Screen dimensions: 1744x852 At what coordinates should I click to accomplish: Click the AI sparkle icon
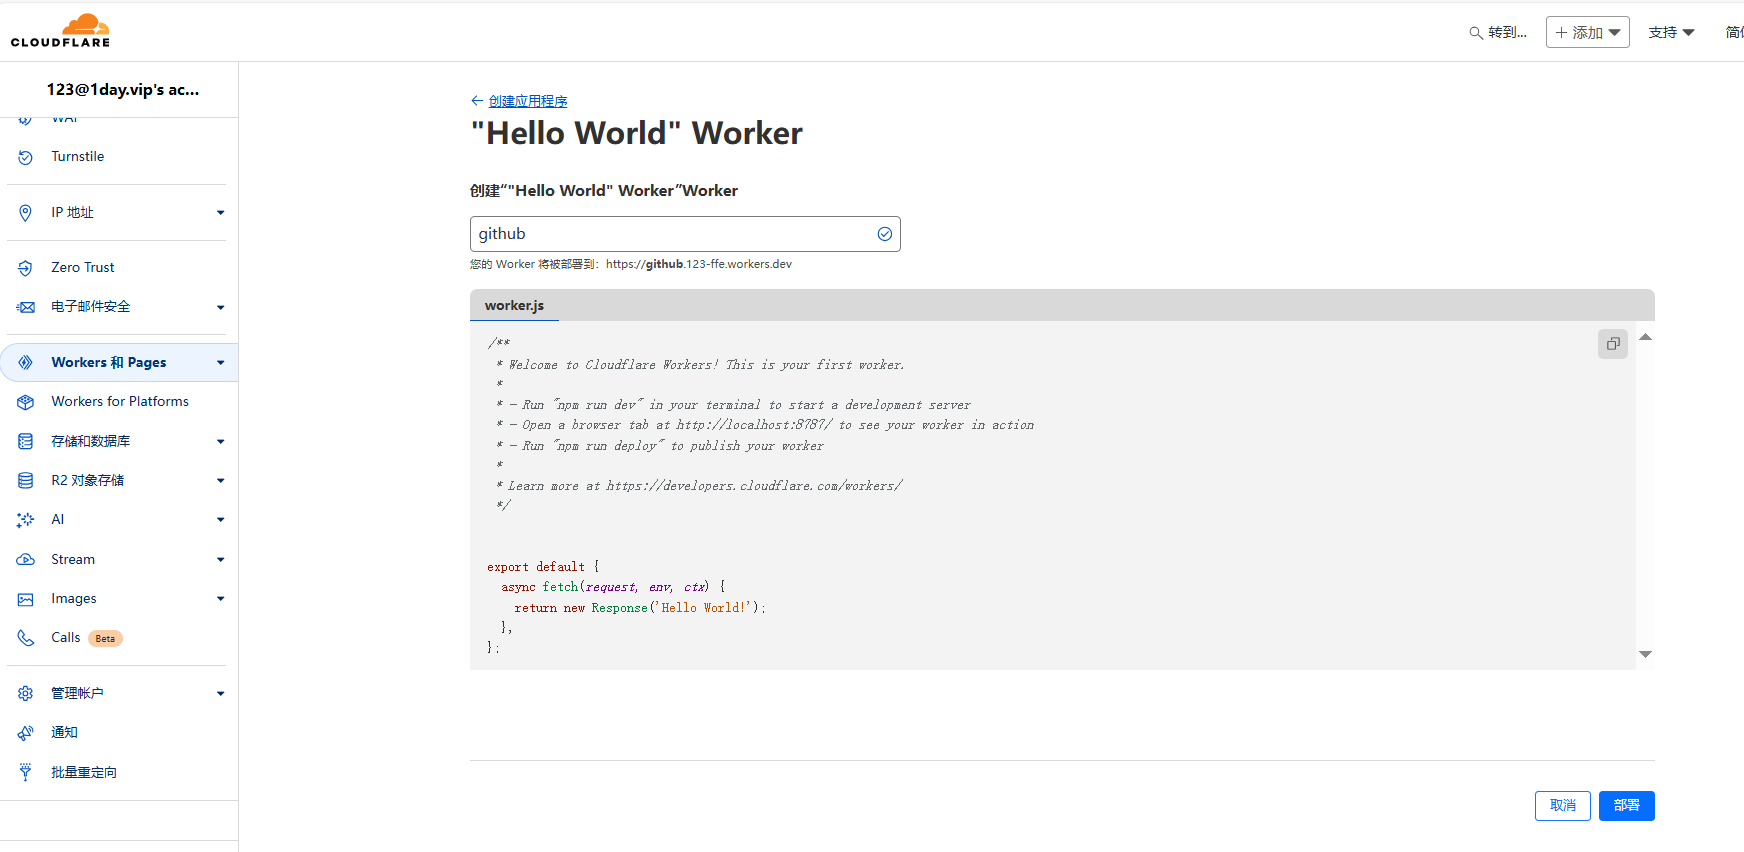26,520
